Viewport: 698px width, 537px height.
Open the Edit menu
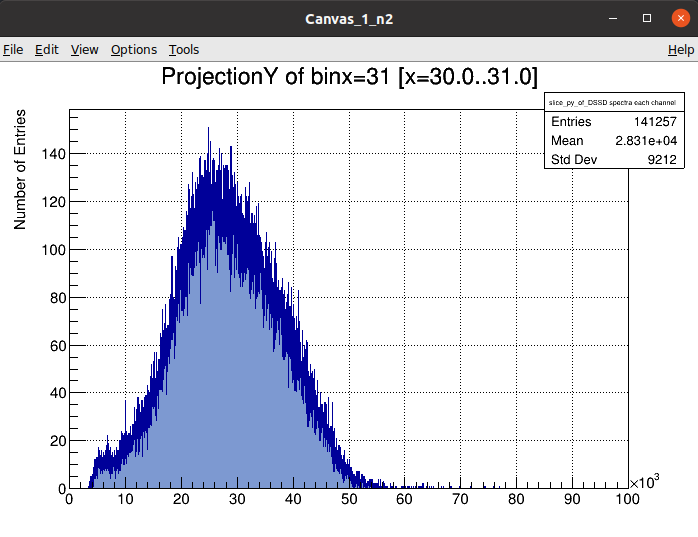click(x=47, y=50)
